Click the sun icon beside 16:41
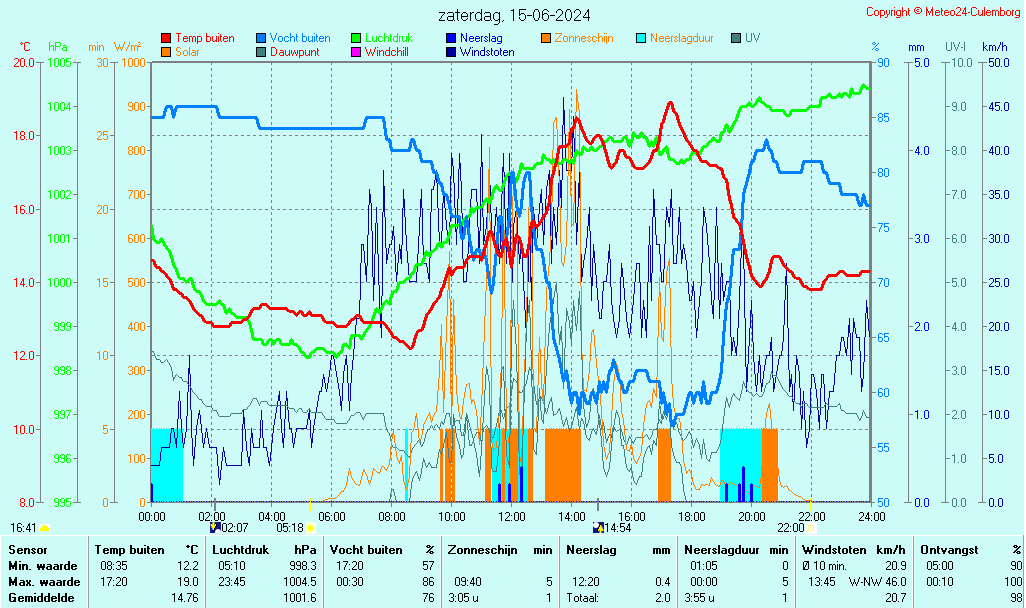This screenshot has height=608, width=1026. coord(44,528)
